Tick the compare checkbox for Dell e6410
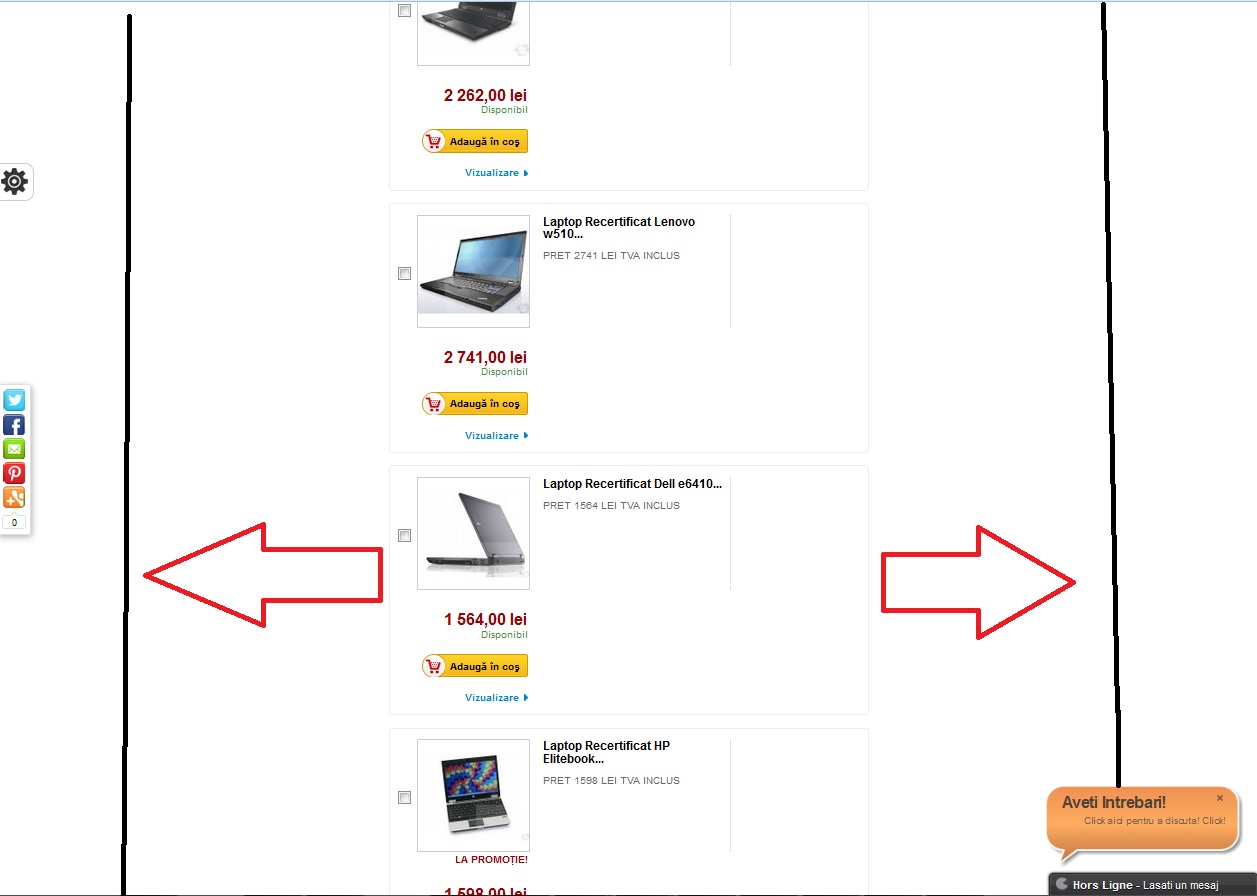The image size is (1257, 896). [x=404, y=536]
